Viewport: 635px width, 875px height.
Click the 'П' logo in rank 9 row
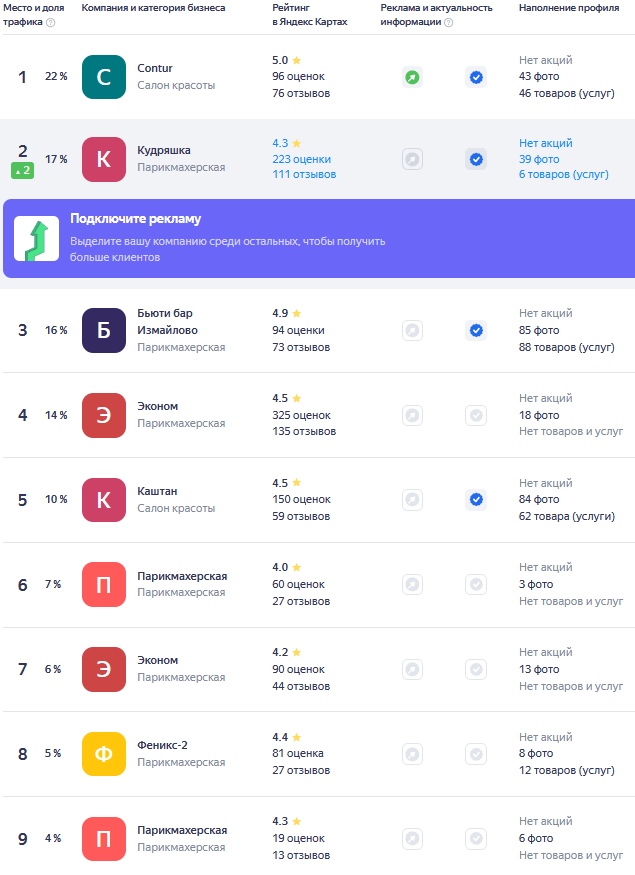pos(104,839)
